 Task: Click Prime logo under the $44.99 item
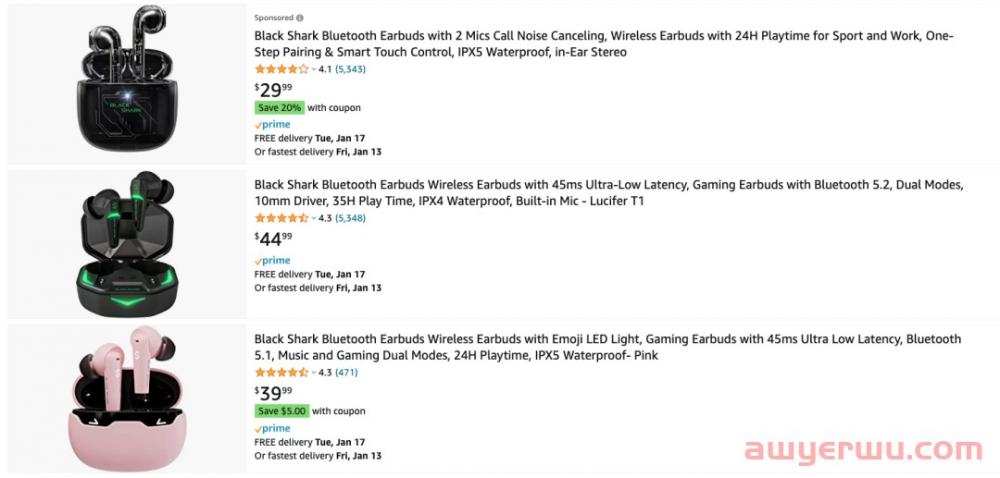[x=272, y=260]
